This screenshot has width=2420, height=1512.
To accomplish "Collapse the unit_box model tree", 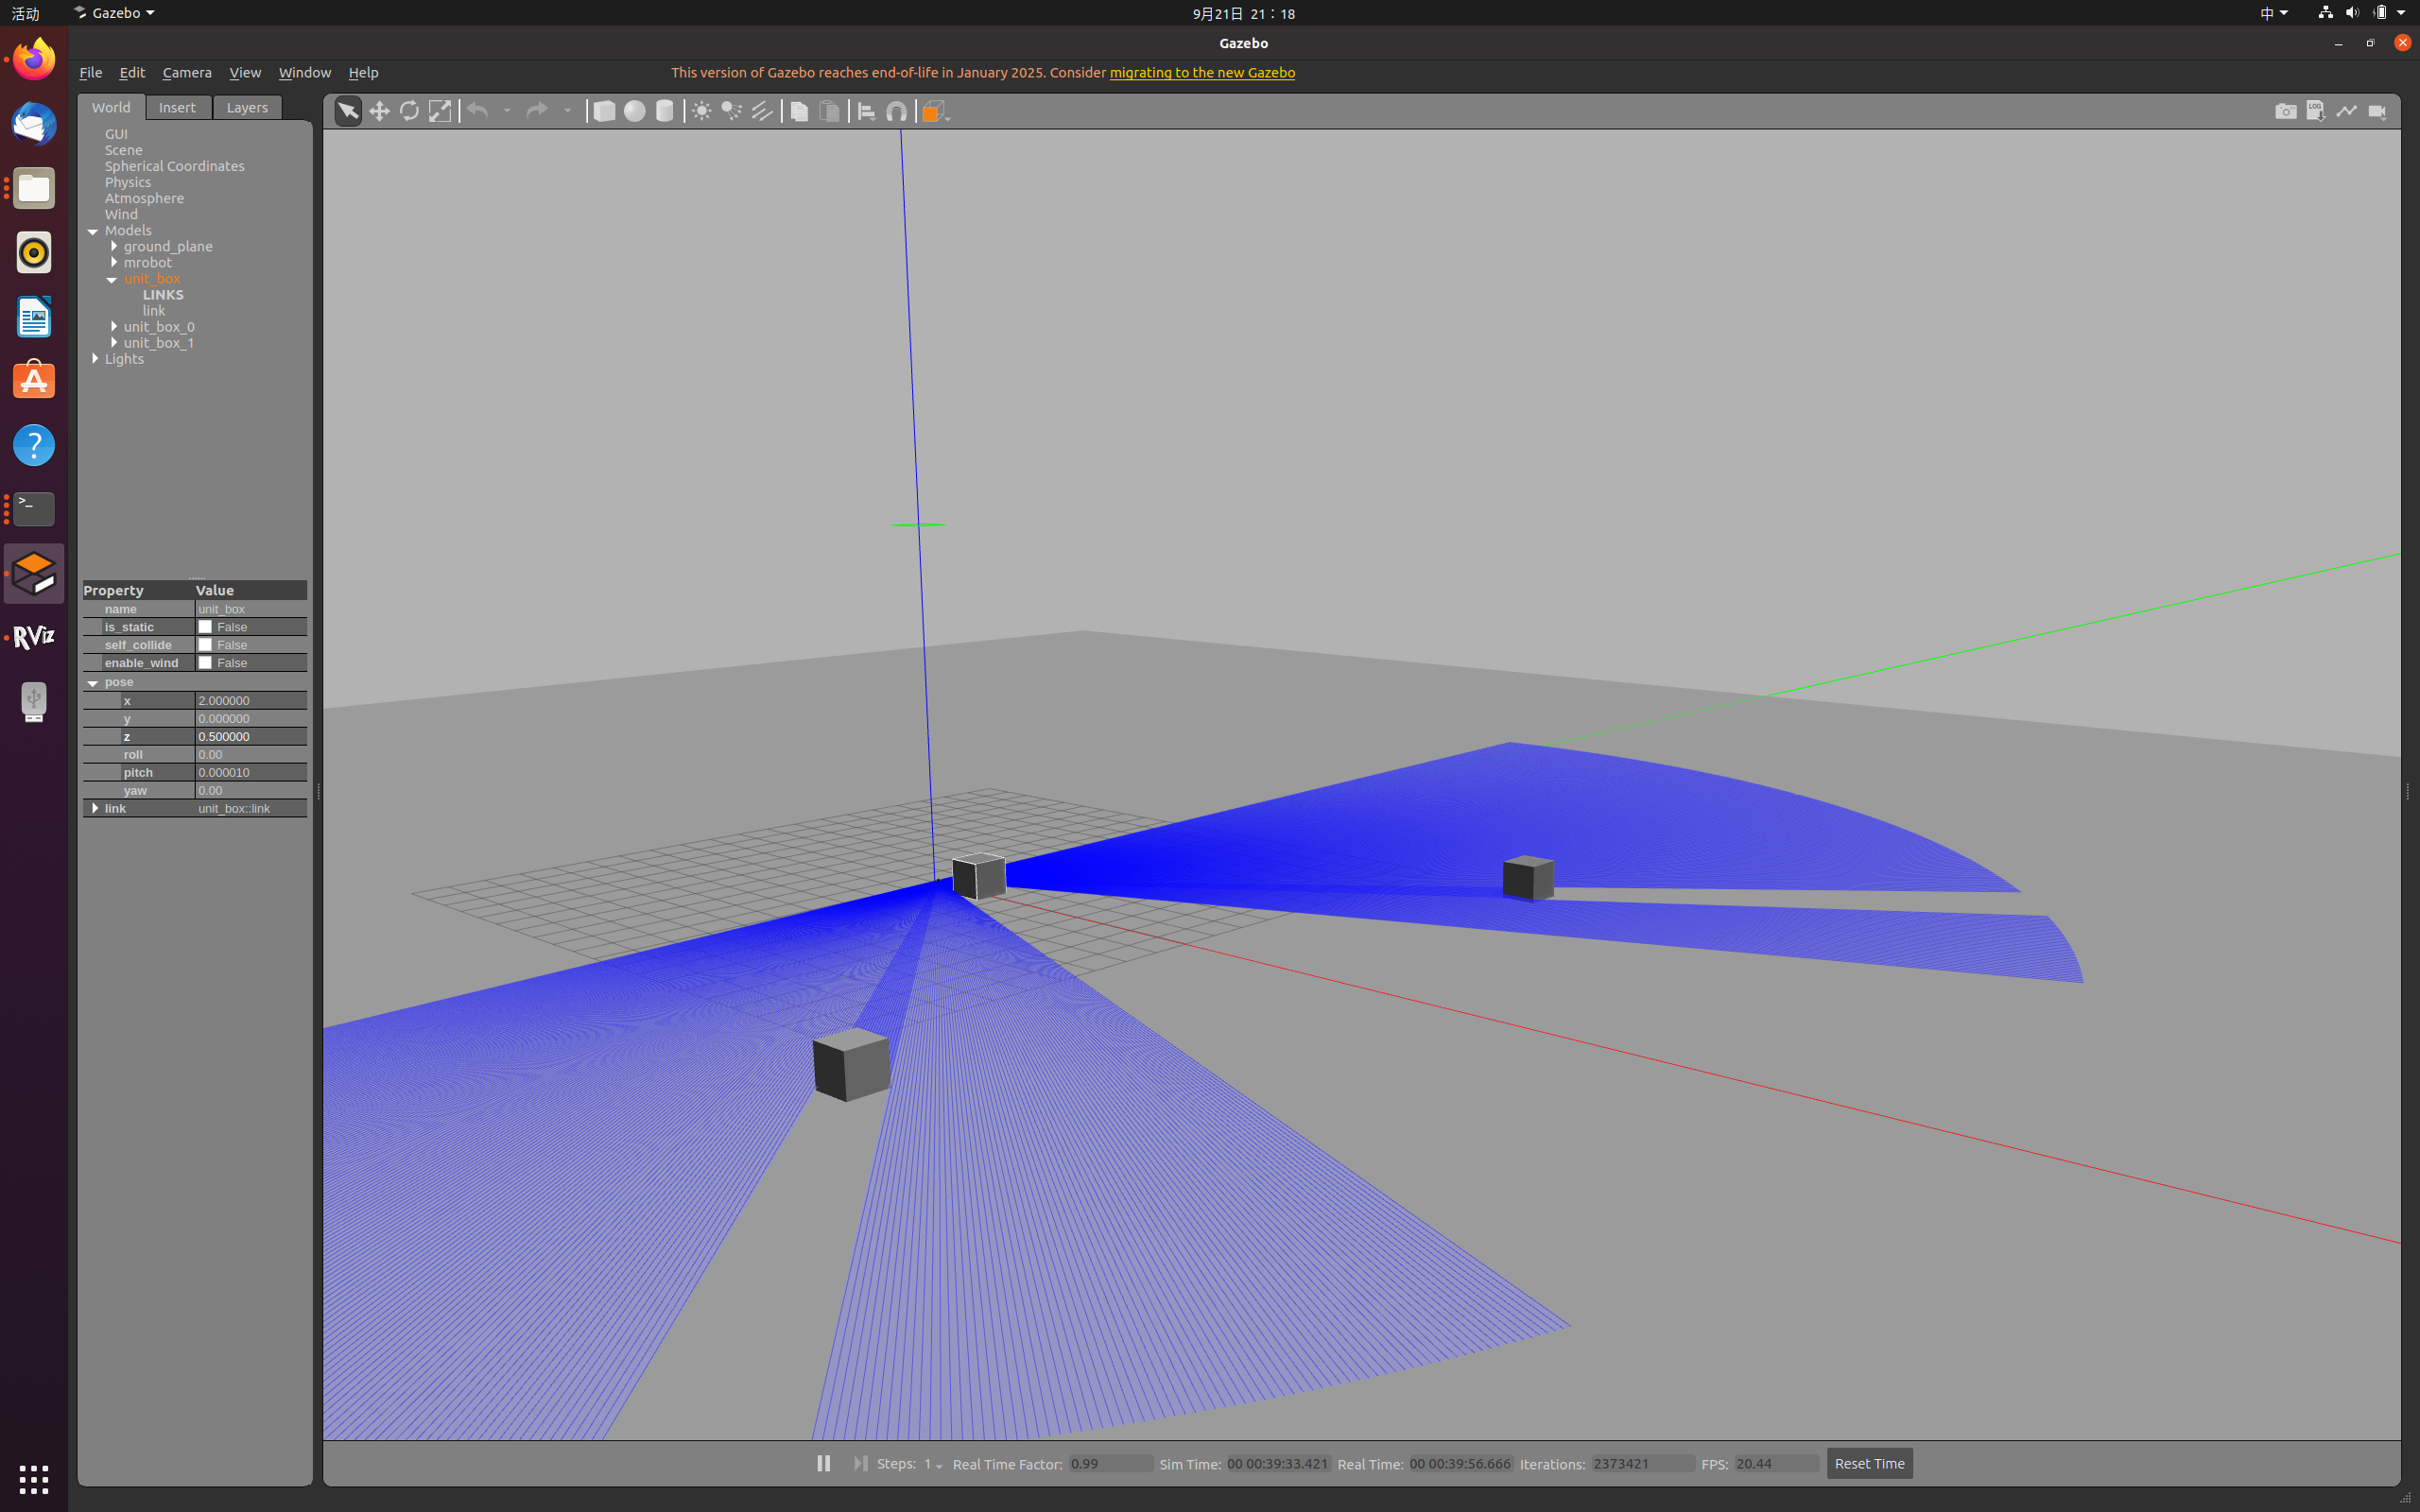I will pos(112,279).
